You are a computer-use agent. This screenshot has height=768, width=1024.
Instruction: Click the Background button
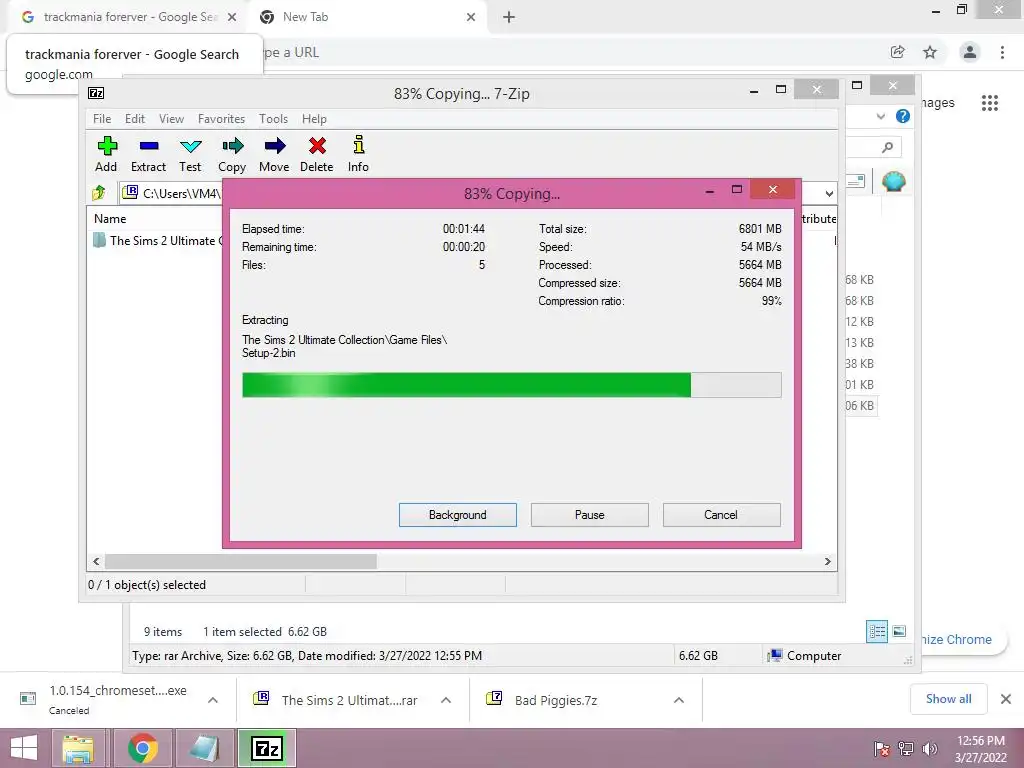[458, 515]
